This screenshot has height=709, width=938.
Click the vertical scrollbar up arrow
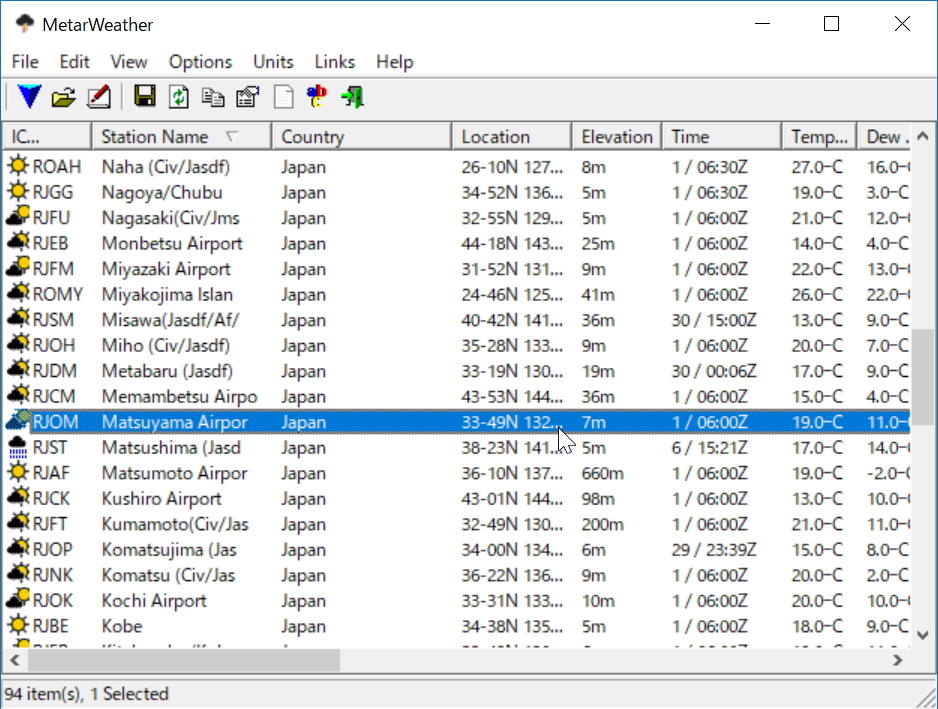(x=922, y=136)
